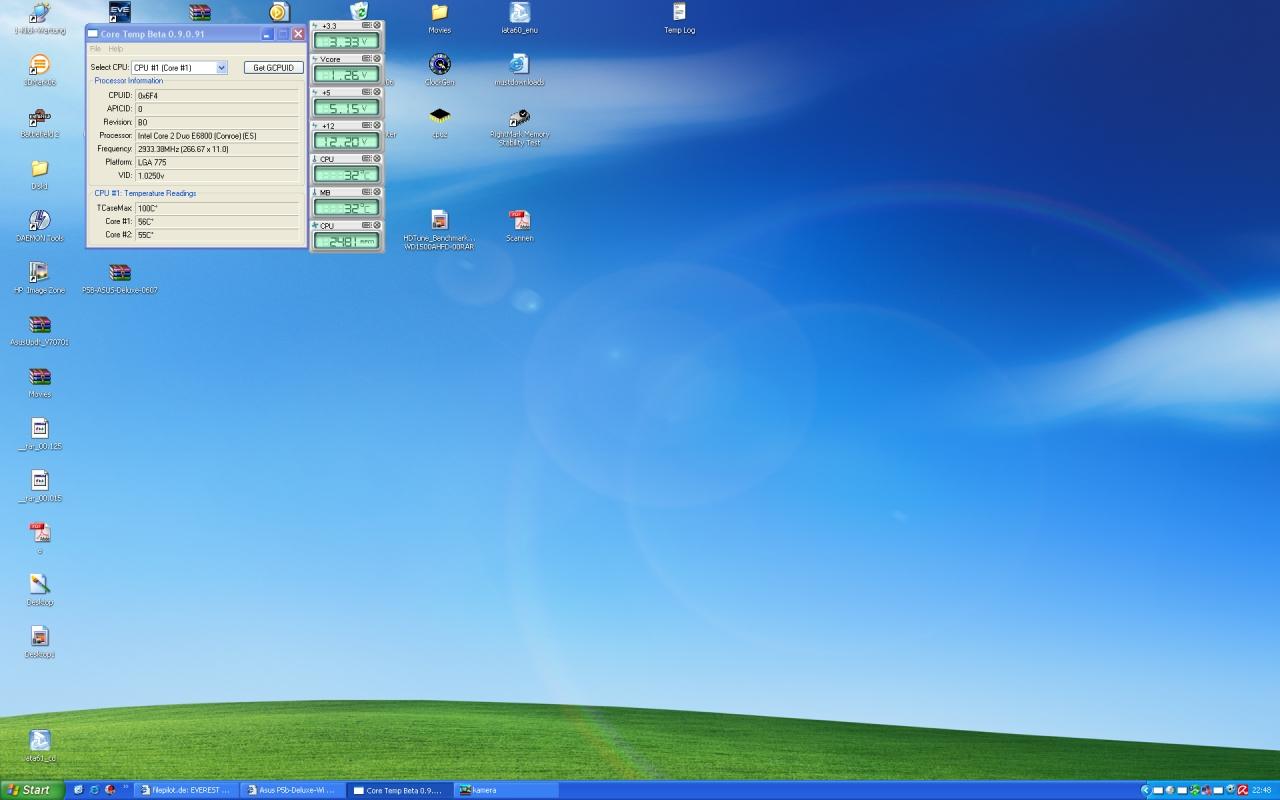Select the Battlefield 2 desktop icon
Screen dimensions: 1280x800
pos(40,122)
